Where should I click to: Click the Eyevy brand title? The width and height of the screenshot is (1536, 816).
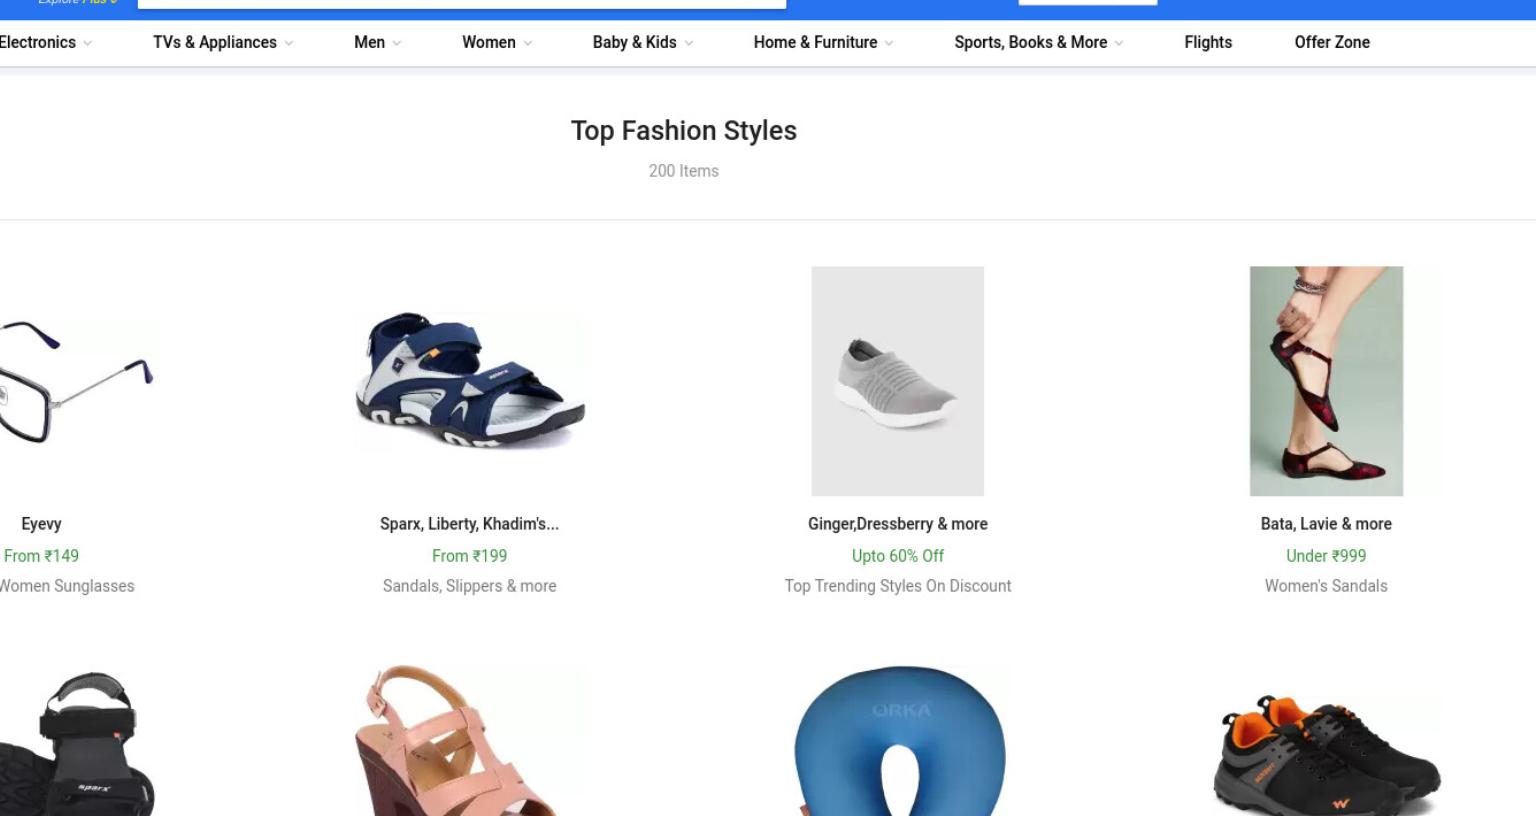tap(41, 524)
